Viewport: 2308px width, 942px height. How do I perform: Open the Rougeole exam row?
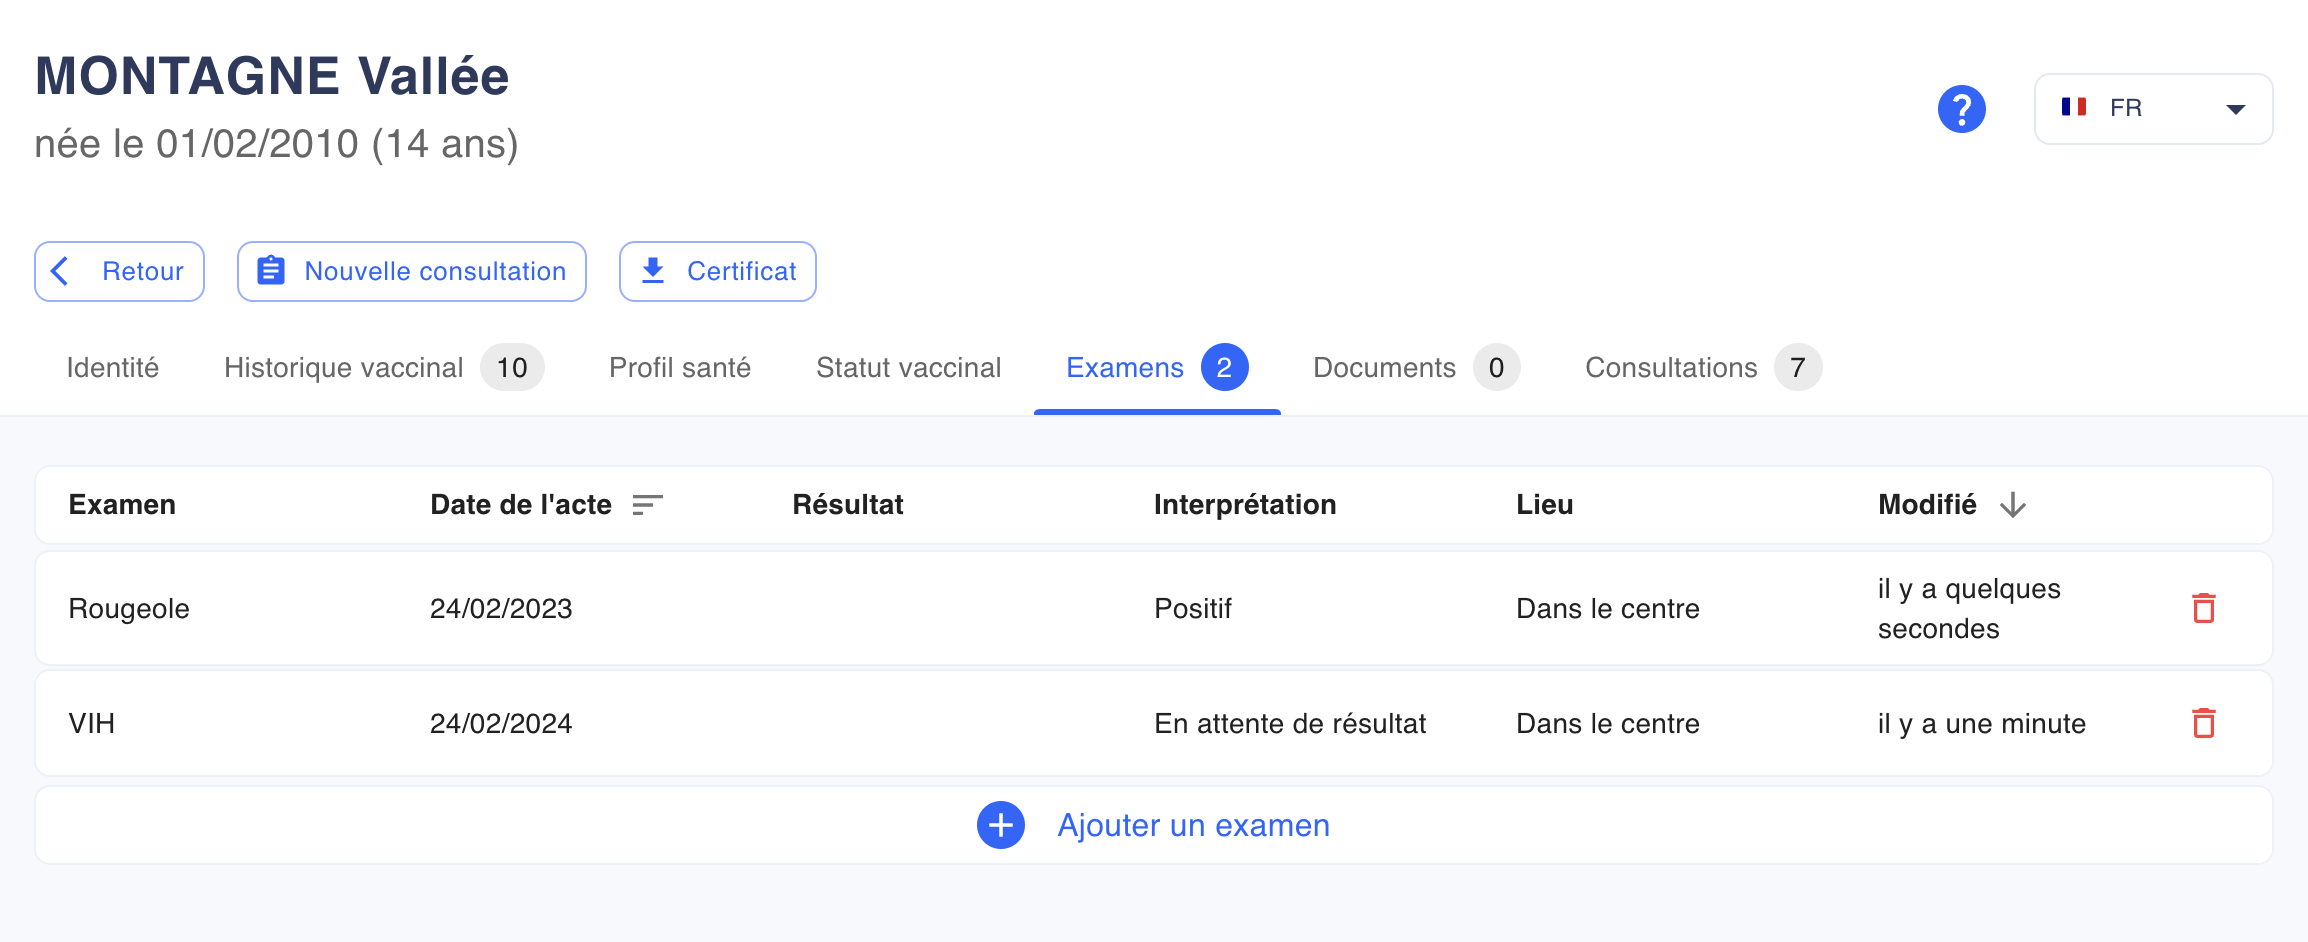coord(1154,608)
